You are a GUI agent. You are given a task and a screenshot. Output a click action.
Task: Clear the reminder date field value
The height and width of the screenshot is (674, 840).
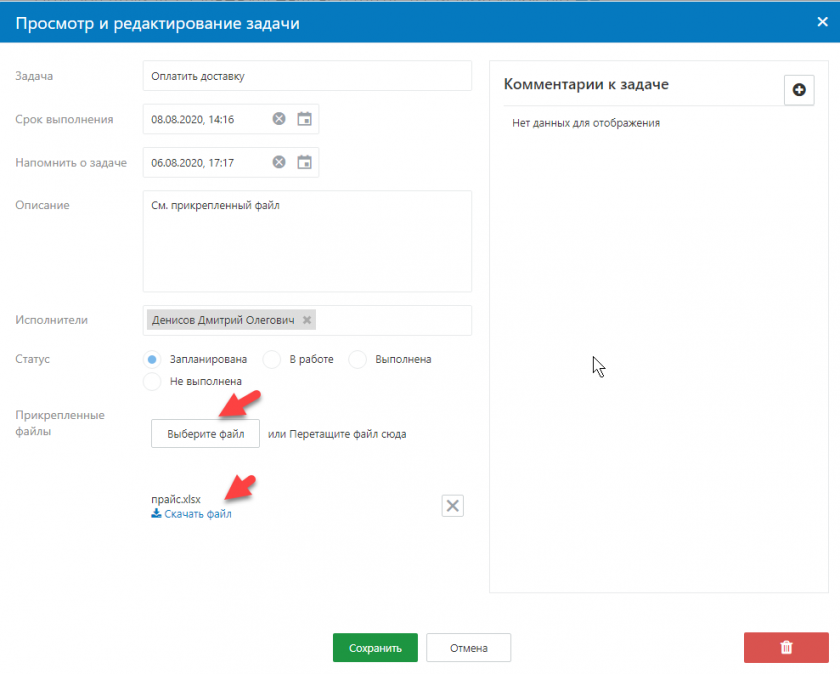[279, 162]
